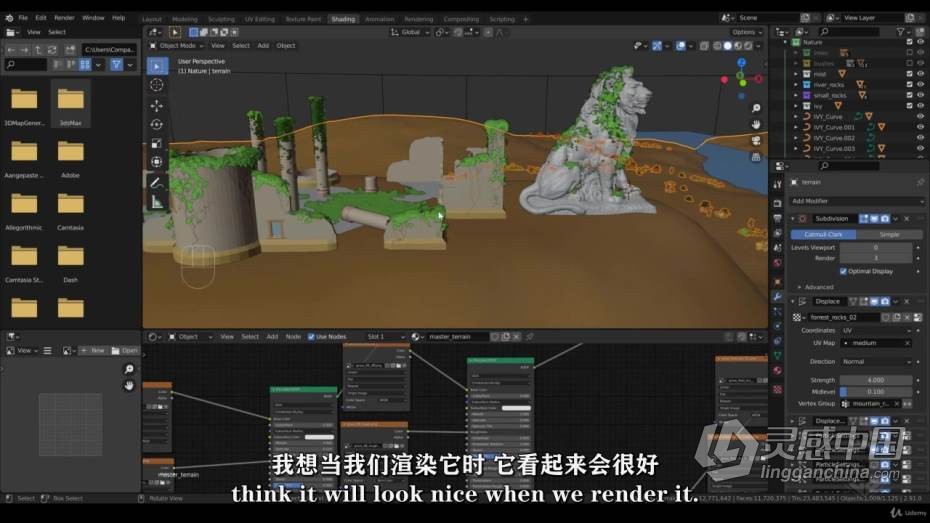Click the file browser filter funnel icon
This screenshot has width=930, height=523.
click(x=116, y=65)
